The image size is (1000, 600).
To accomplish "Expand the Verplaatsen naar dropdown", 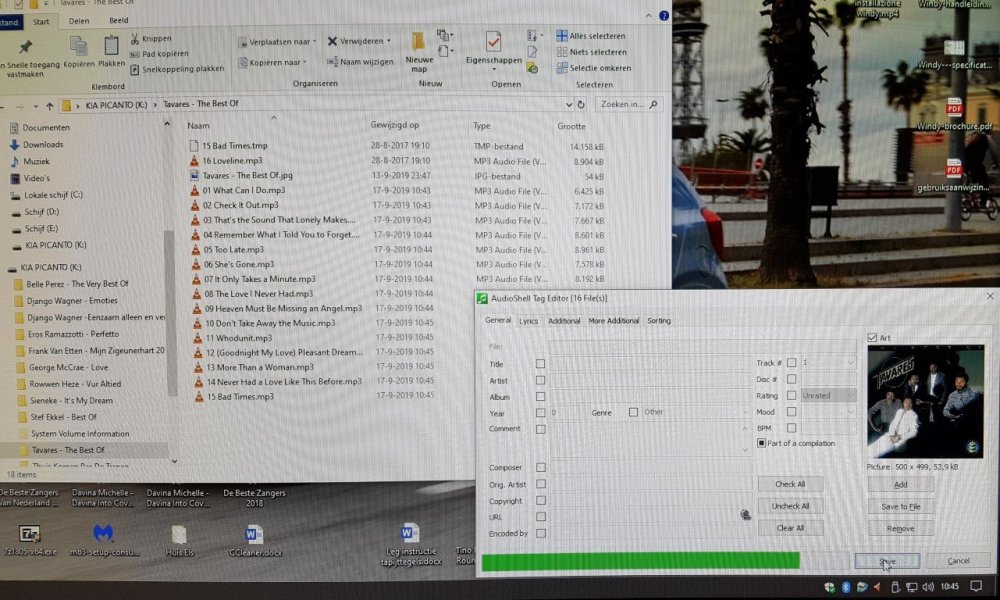I will (314, 41).
